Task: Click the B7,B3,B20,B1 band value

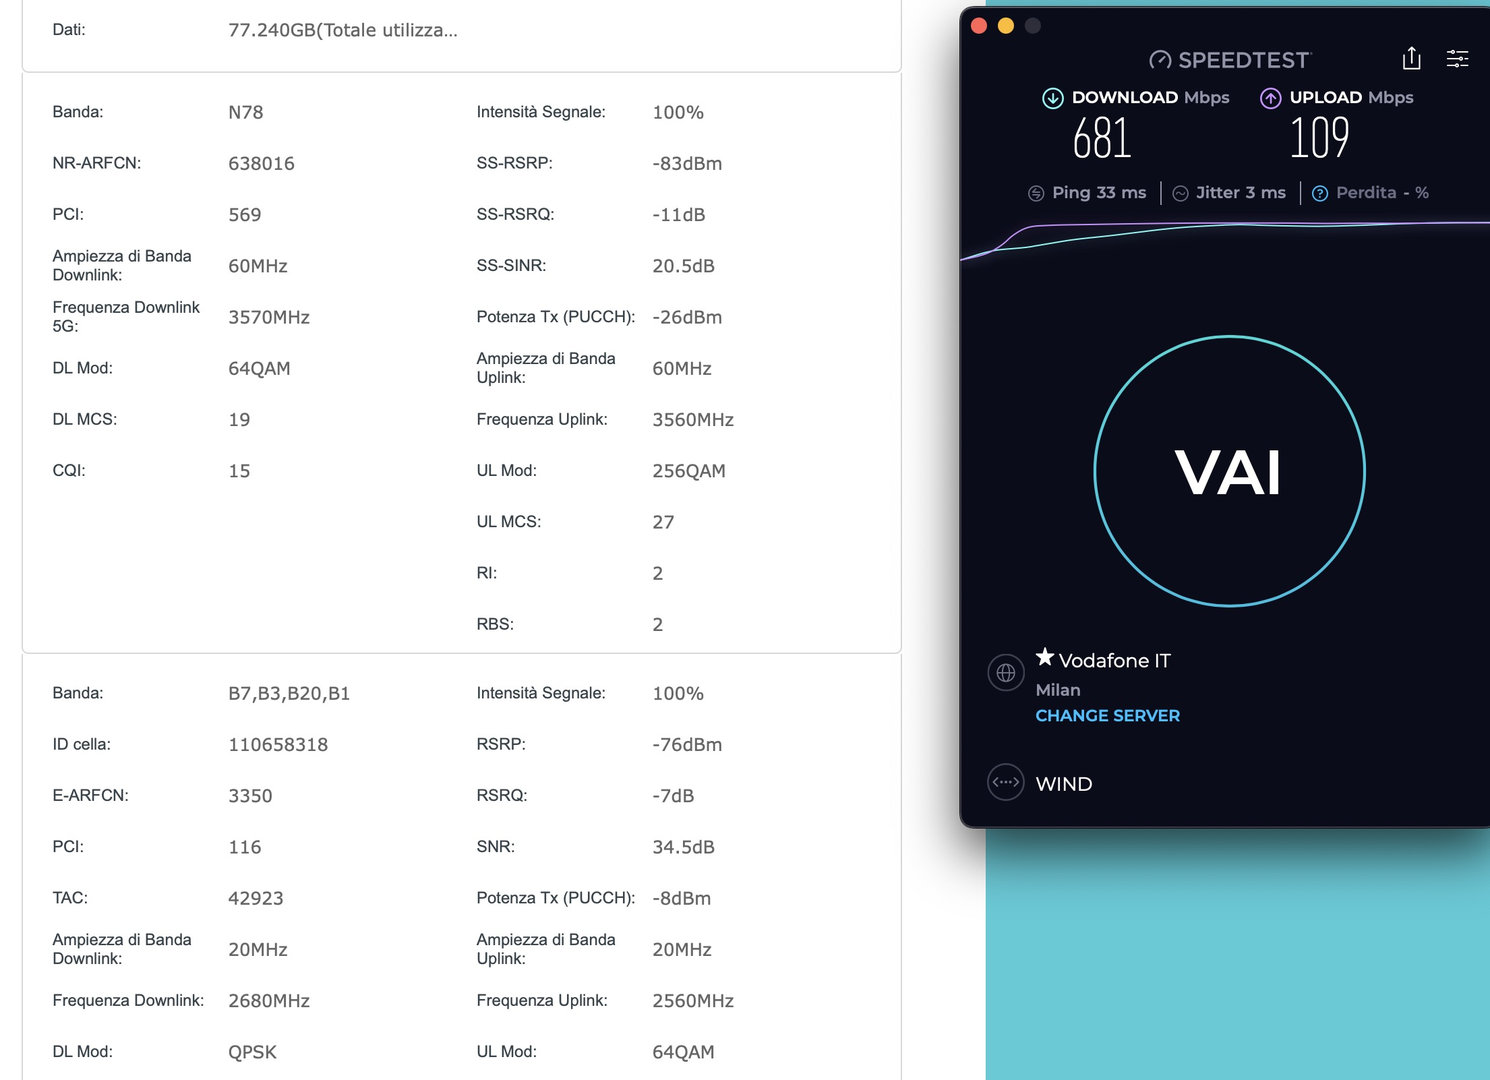Action: (x=289, y=693)
